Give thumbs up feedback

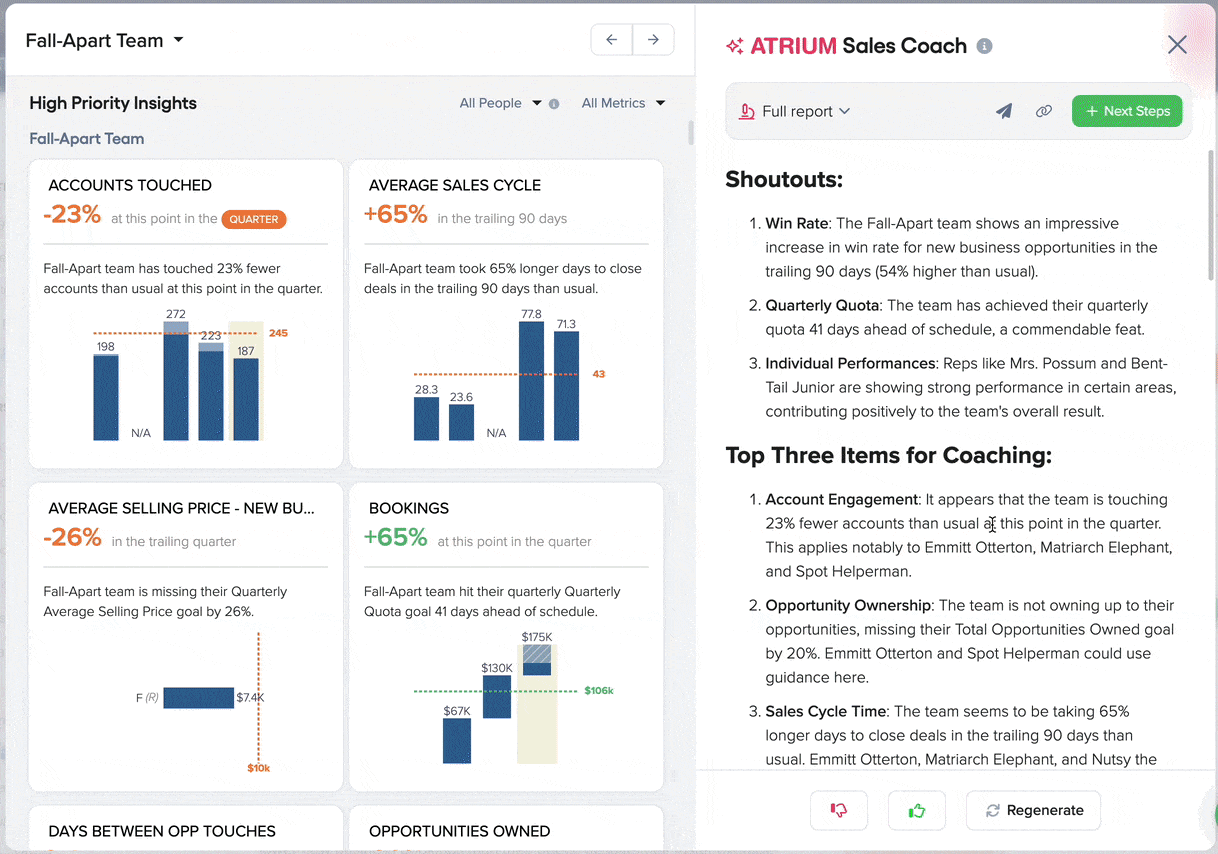tap(917, 810)
